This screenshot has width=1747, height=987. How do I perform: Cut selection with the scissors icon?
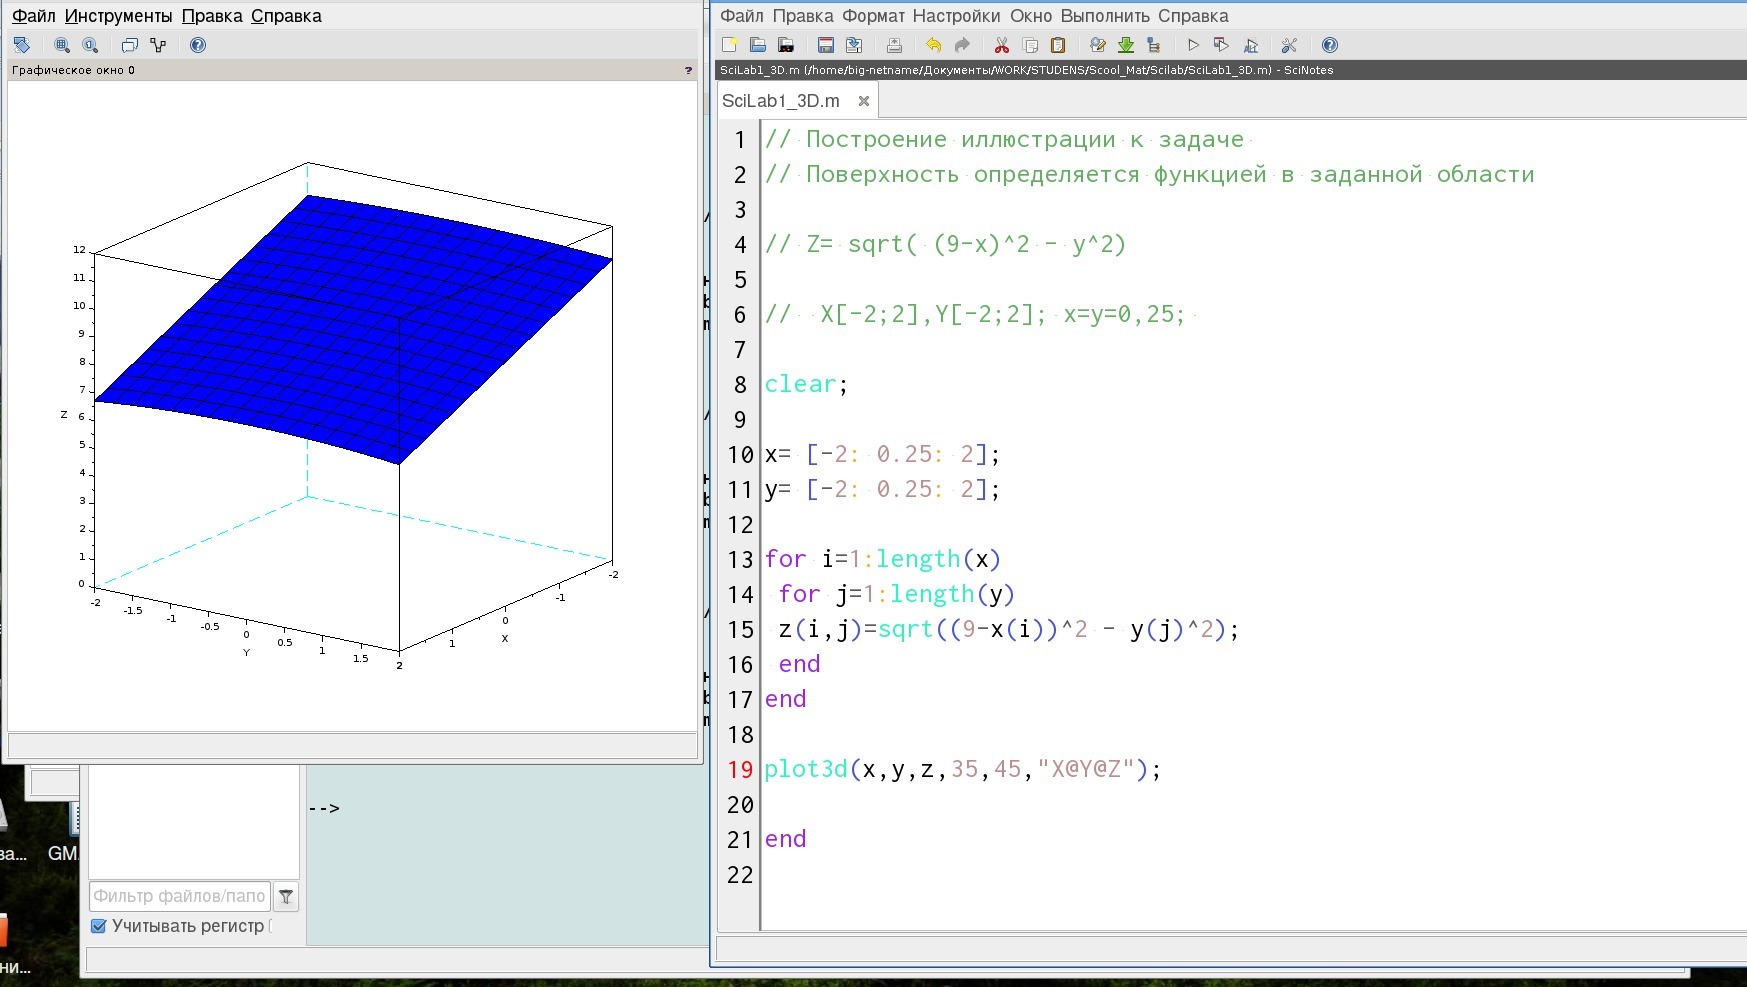(x=1002, y=45)
